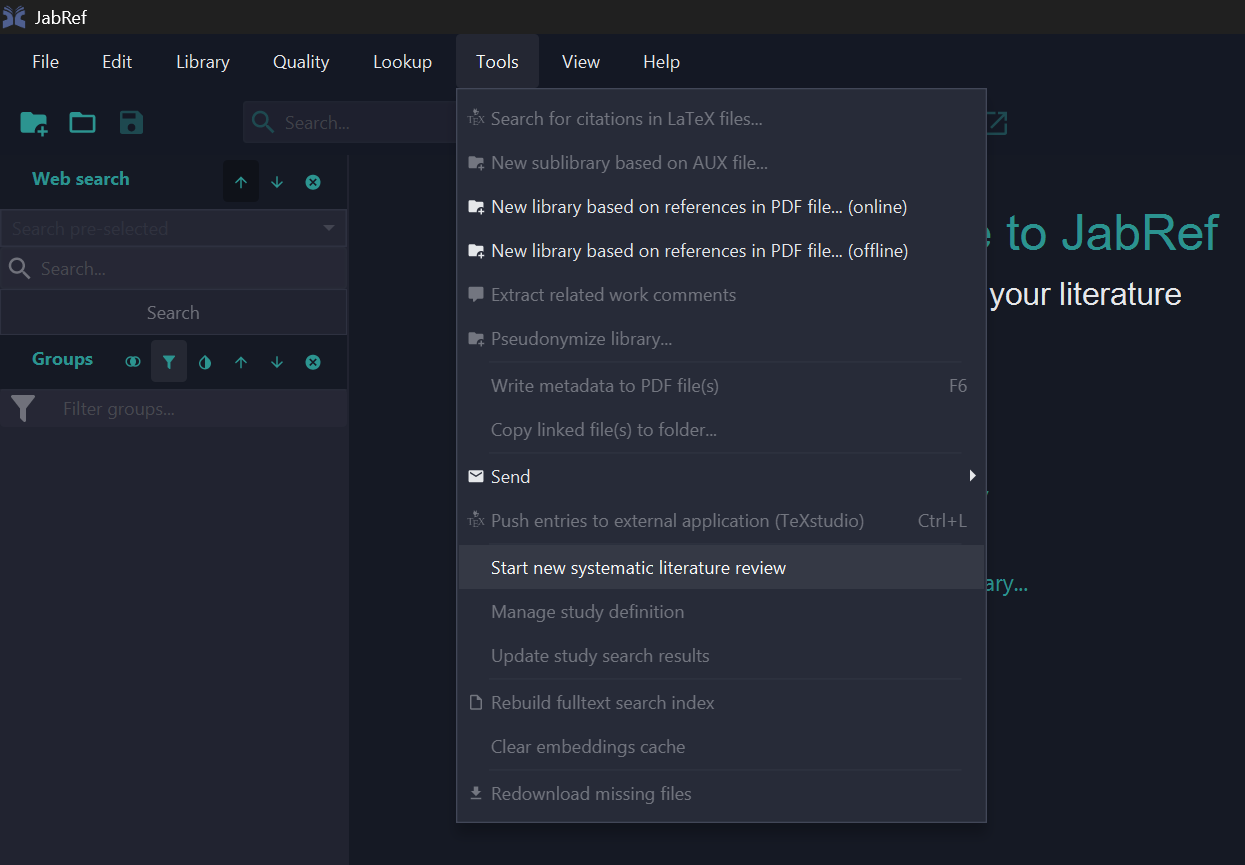Choose Manage study definition

tap(721, 612)
